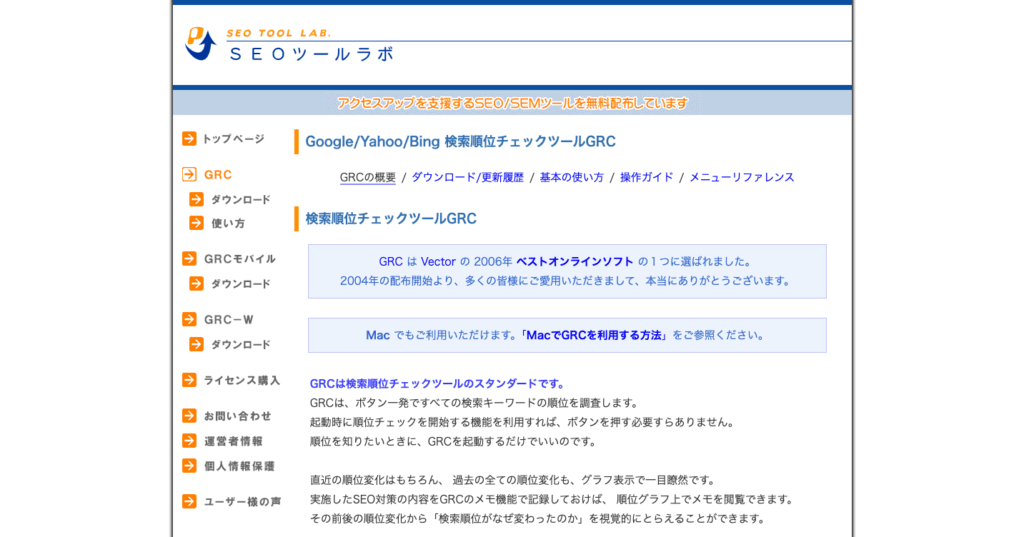Click the heading 検索順位チェックツールGRC
The height and width of the screenshot is (537, 1024).
coord(391,218)
